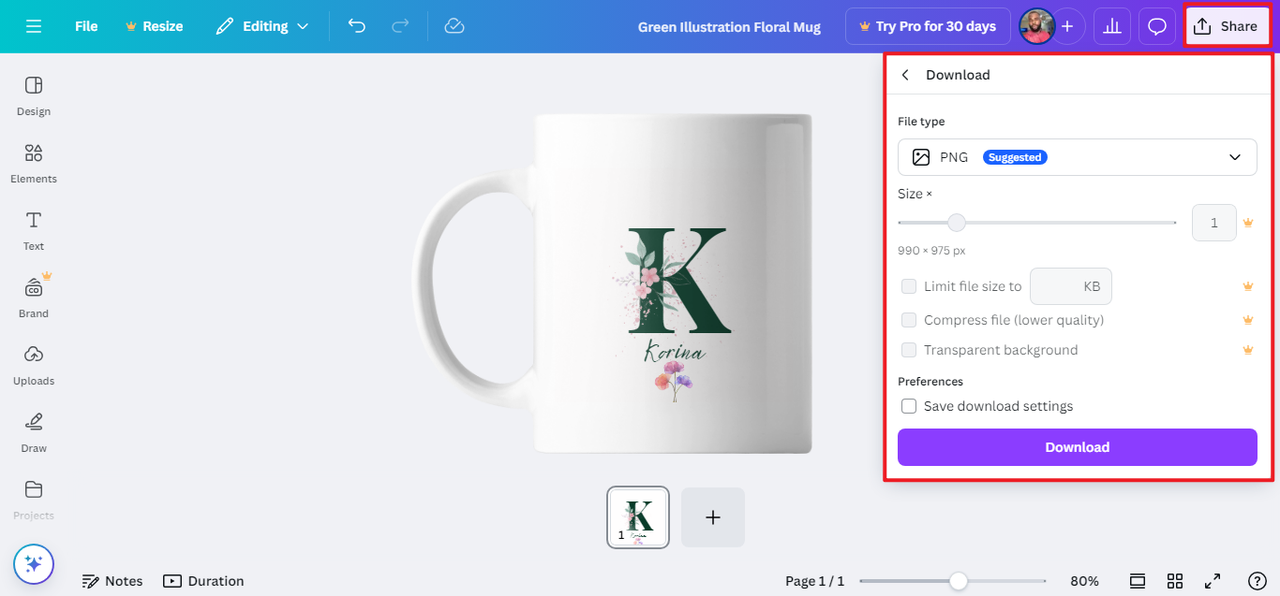Image resolution: width=1280 pixels, height=596 pixels.
Task: Add a collaborator with the plus icon
Action: (x=1067, y=26)
